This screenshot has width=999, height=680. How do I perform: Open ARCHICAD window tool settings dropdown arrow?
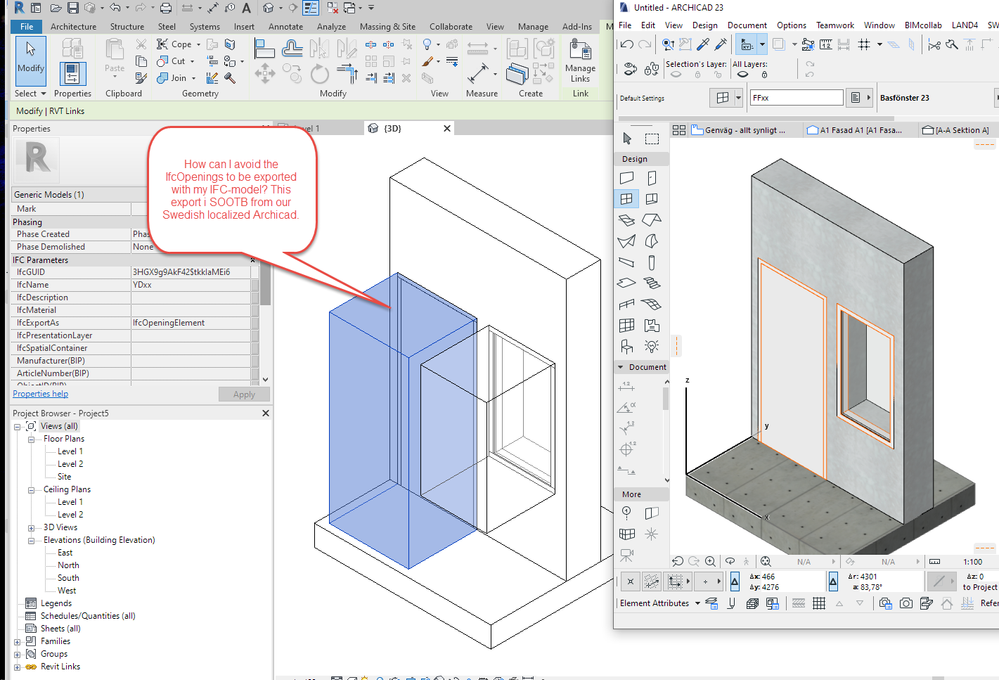(x=738, y=98)
